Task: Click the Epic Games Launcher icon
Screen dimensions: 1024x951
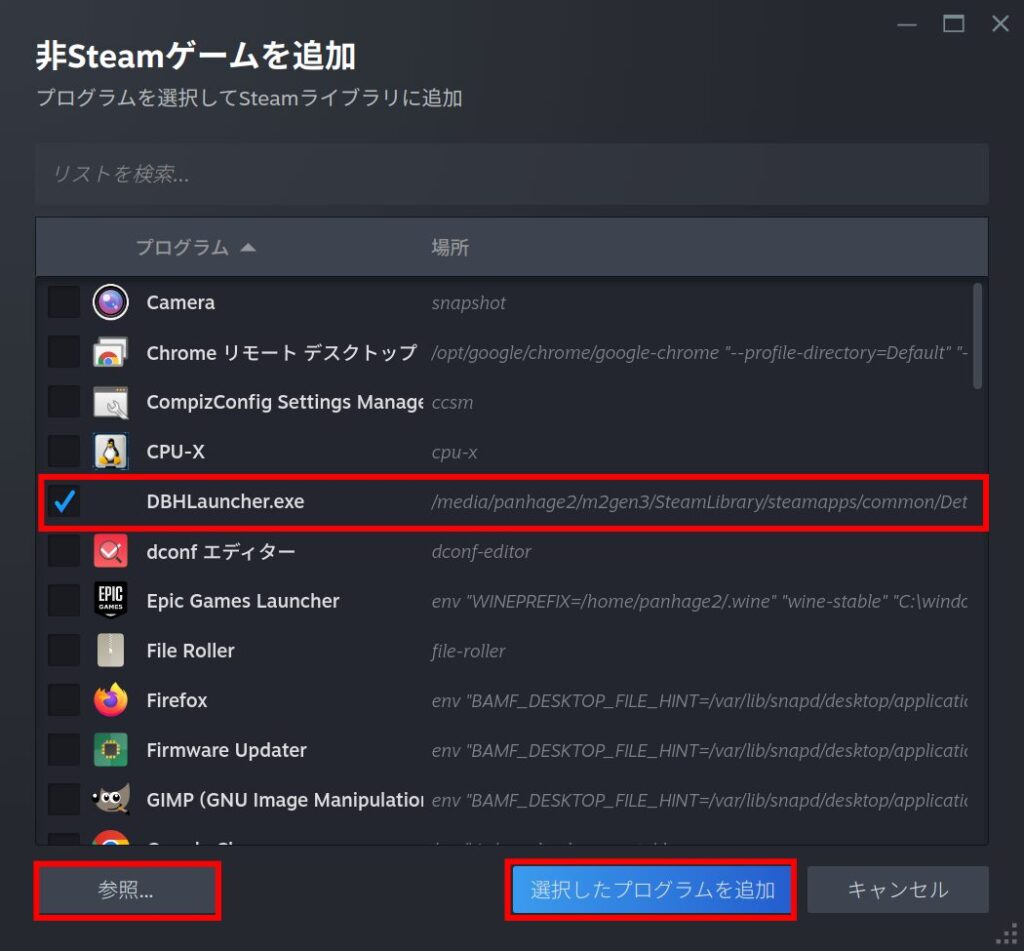Action: tap(110, 600)
